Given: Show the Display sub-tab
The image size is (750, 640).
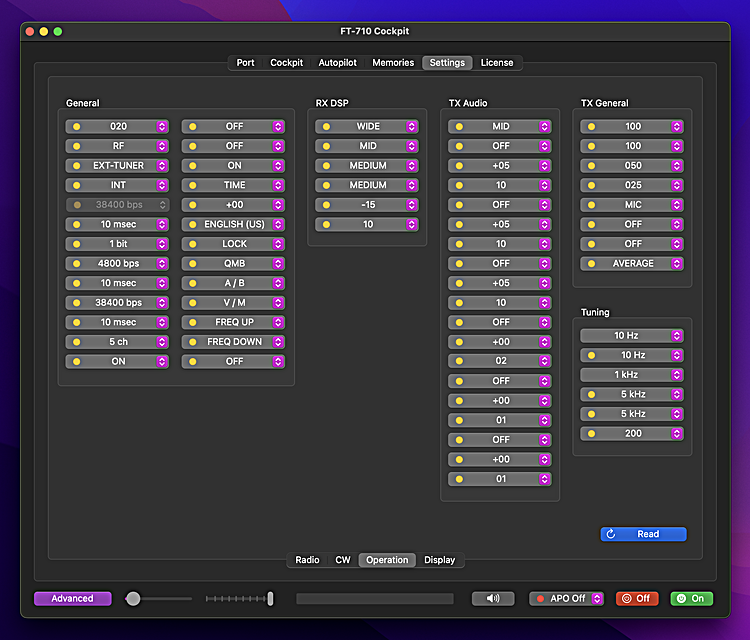Looking at the screenshot, I should click(440, 560).
